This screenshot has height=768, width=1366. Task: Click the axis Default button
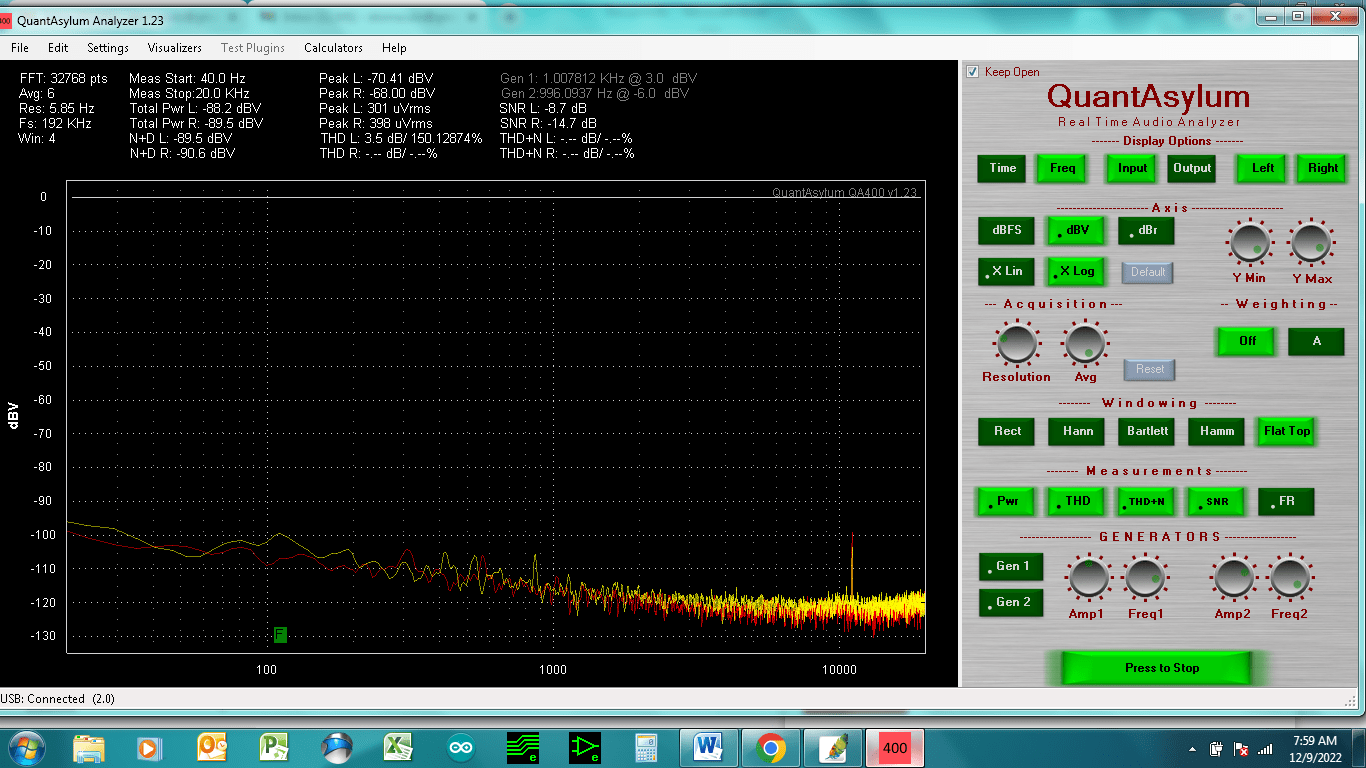1148,272
